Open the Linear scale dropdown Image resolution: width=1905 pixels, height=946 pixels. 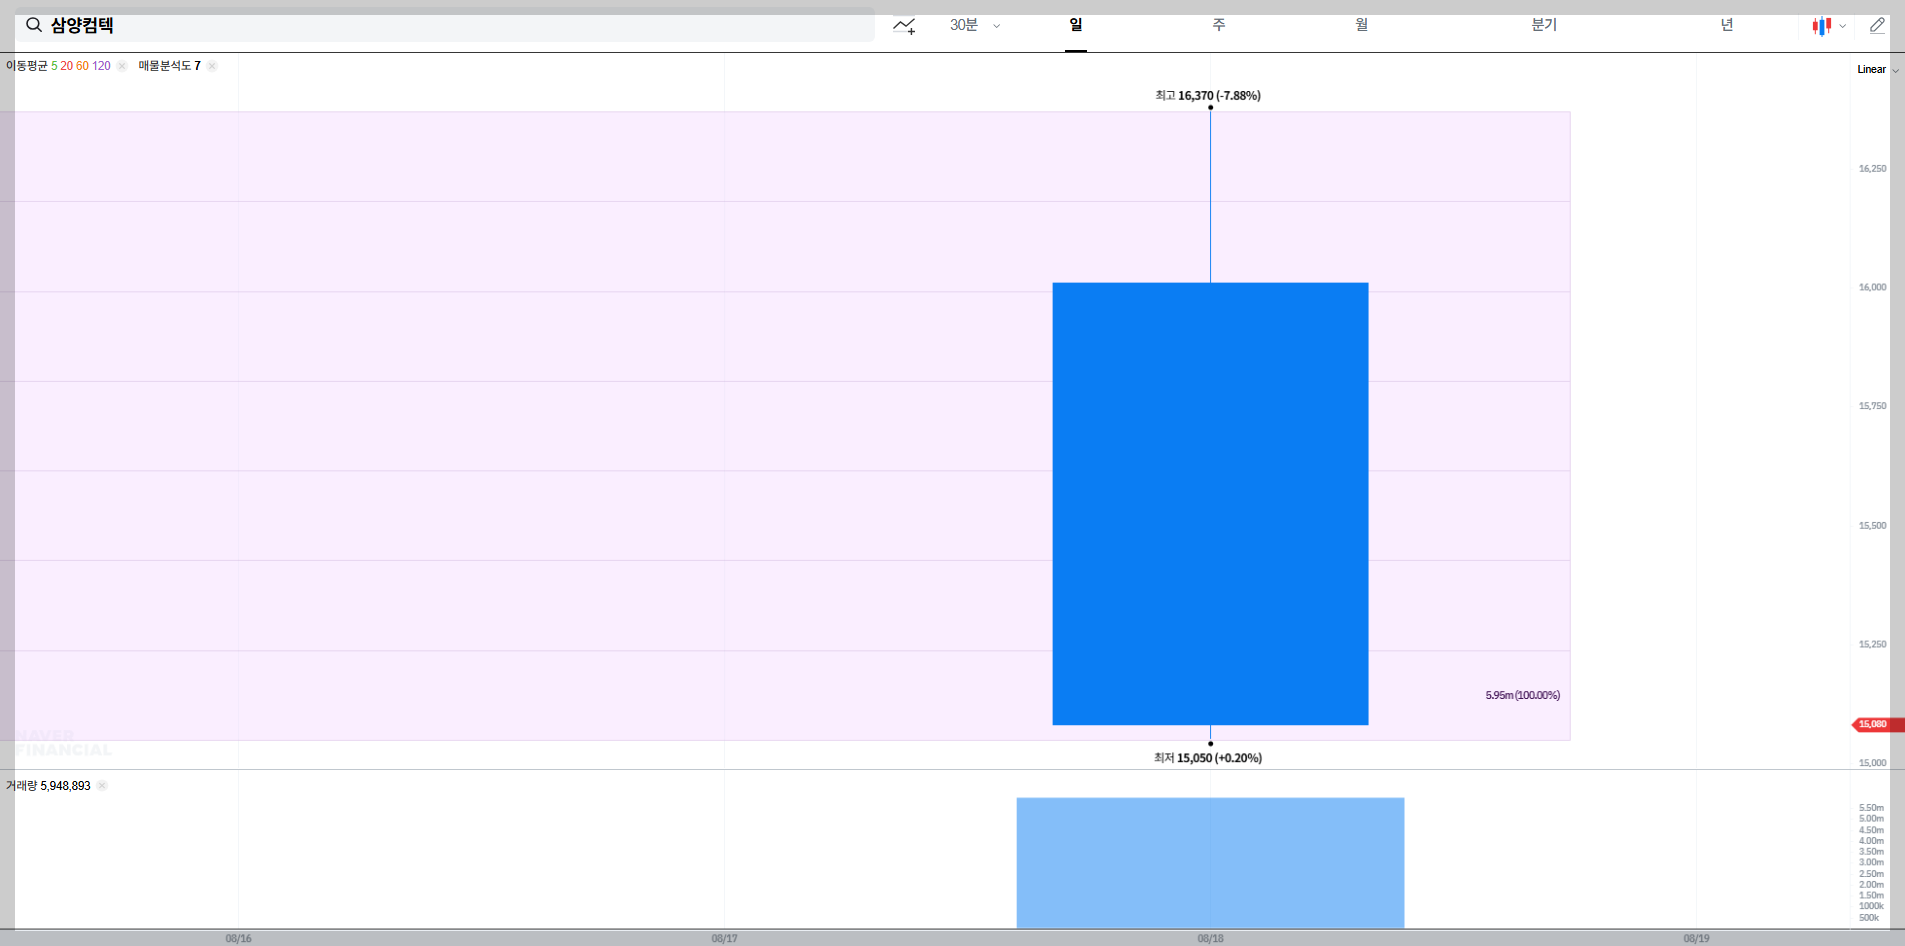click(x=1877, y=69)
